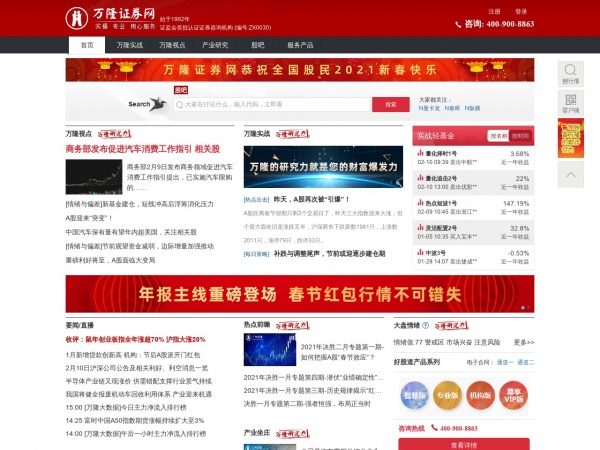
Task: Click the 股吧 red tag above search
Action: click(181, 90)
